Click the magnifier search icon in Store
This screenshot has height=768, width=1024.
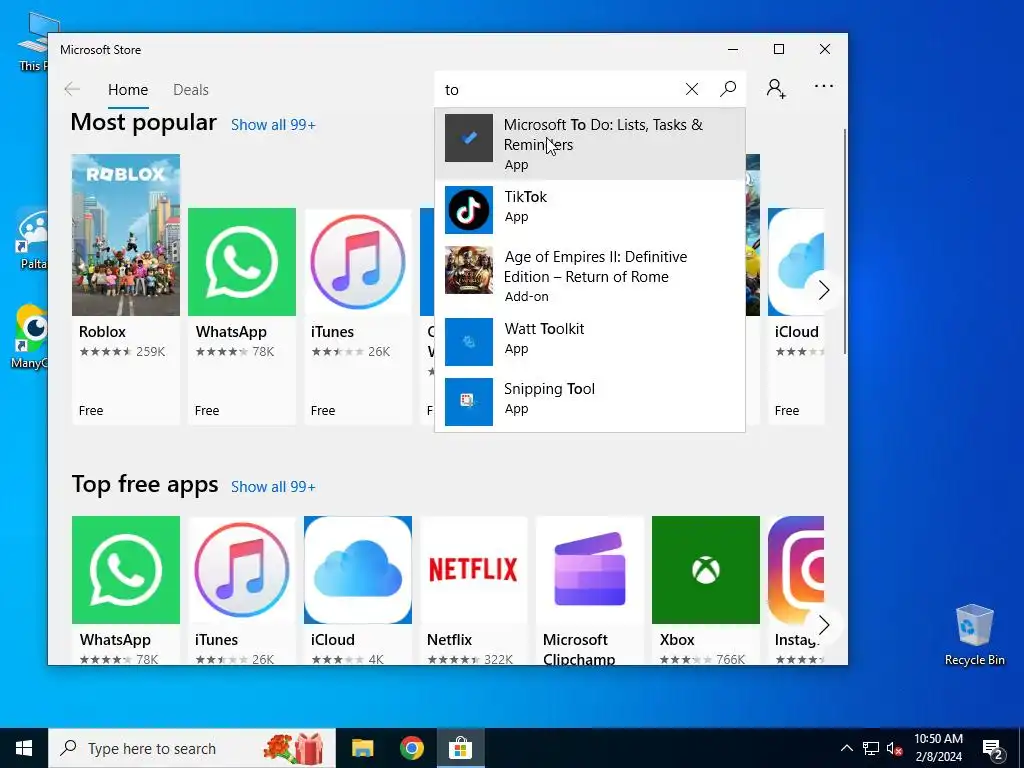click(x=728, y=89)
